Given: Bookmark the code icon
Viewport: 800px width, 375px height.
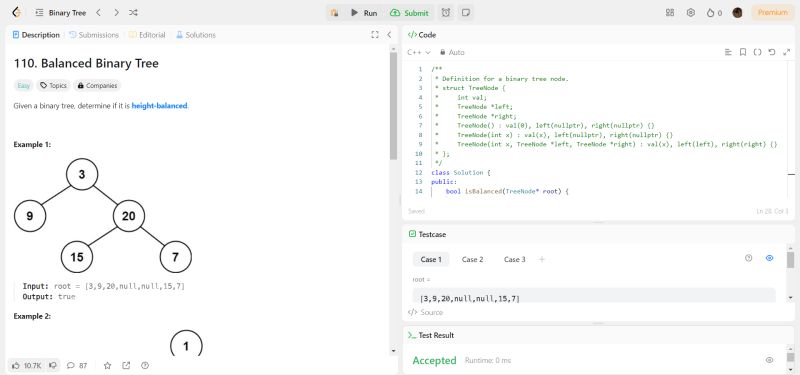Looking at the screenshot, I should coord(743,52).
